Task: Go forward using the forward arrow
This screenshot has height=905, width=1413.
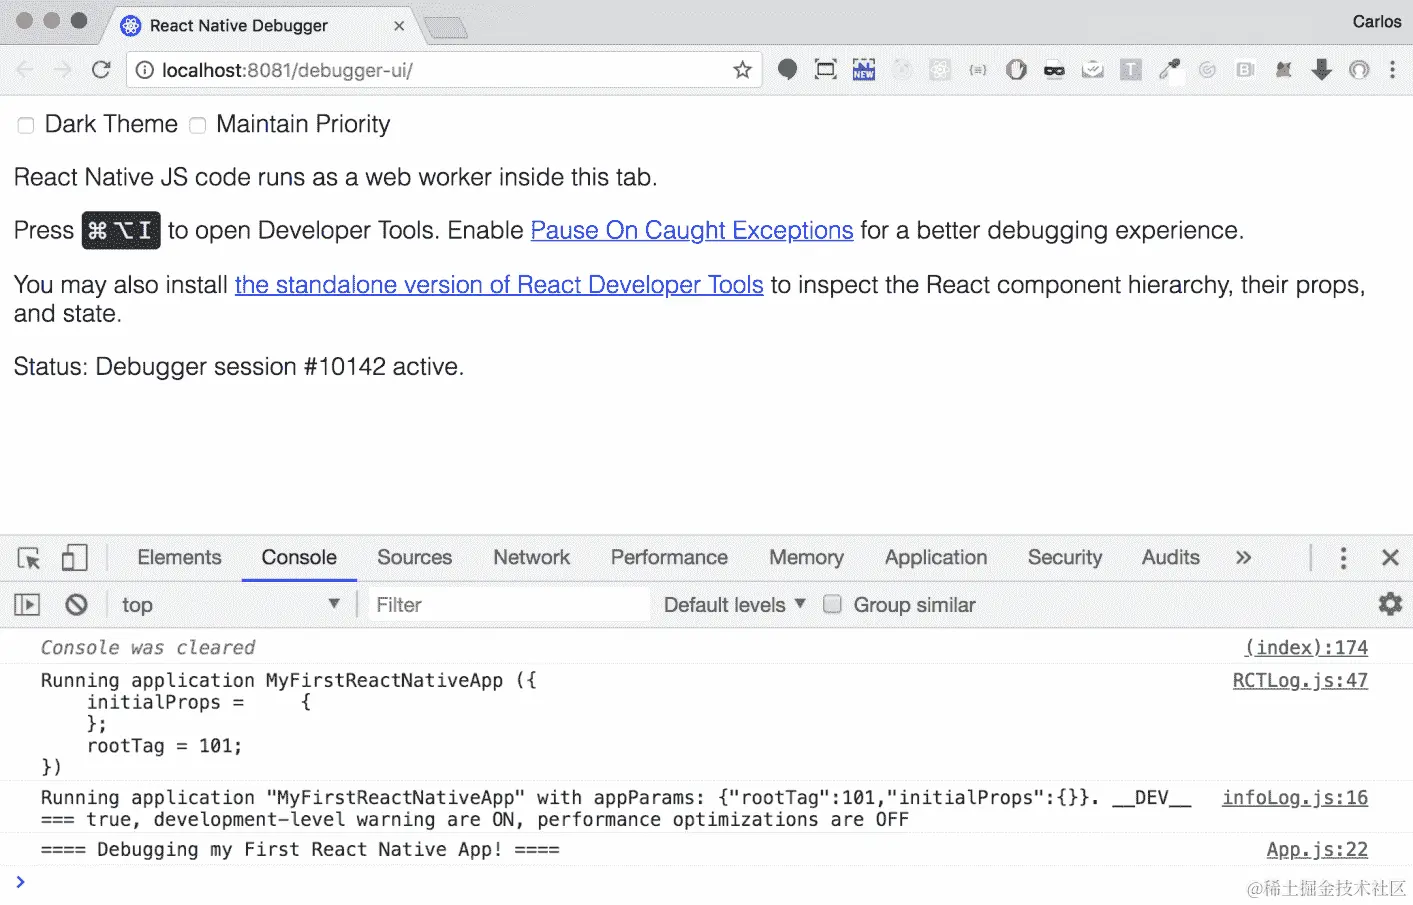Action: pyautogui.click(x=62, y=70)
